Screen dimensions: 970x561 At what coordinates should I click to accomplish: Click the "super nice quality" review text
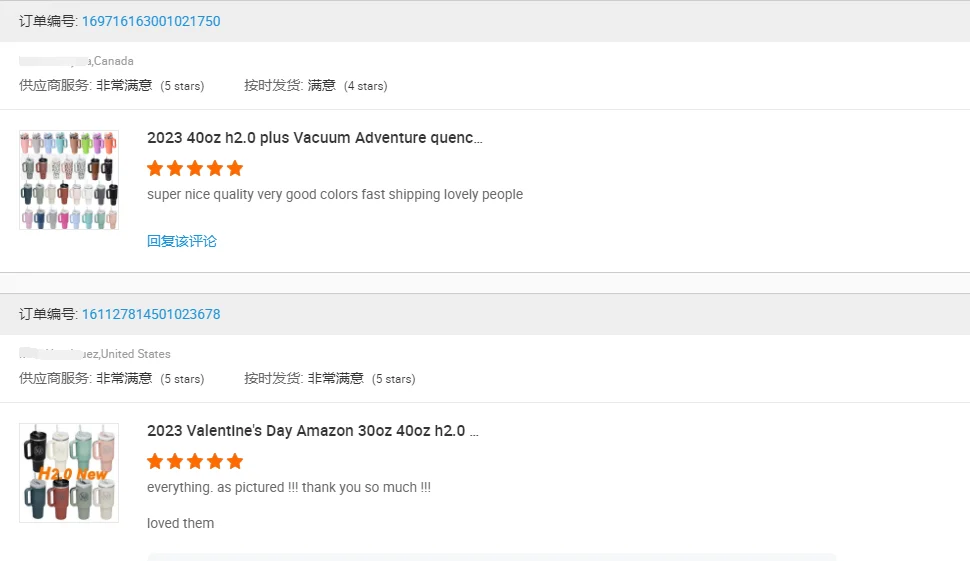334,194
